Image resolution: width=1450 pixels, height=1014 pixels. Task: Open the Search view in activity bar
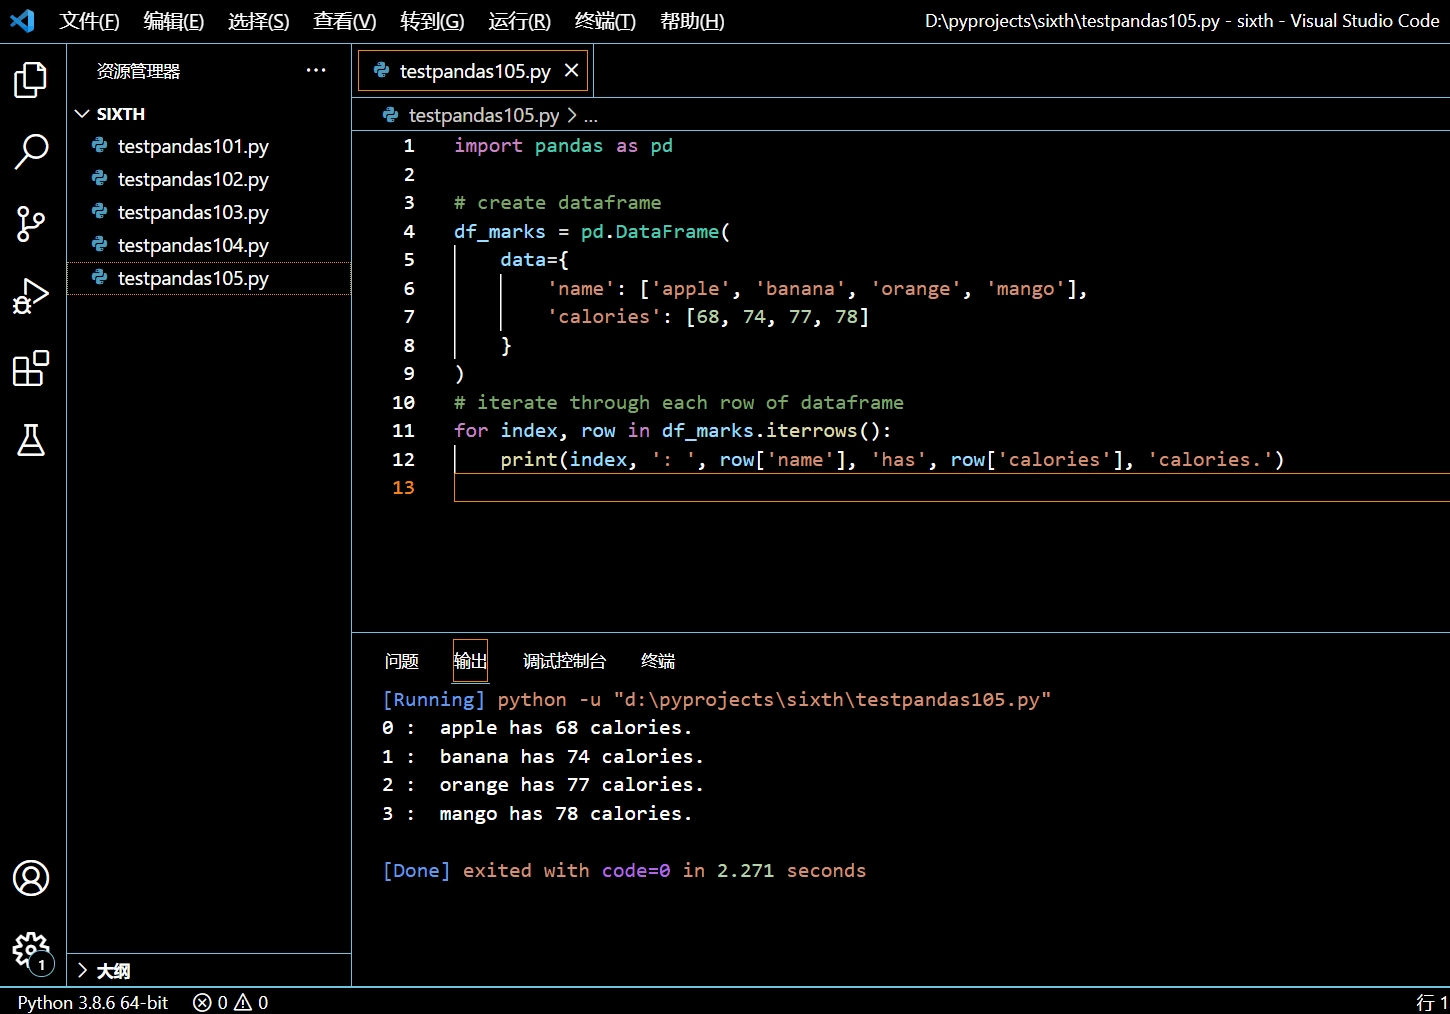(31, 152)
